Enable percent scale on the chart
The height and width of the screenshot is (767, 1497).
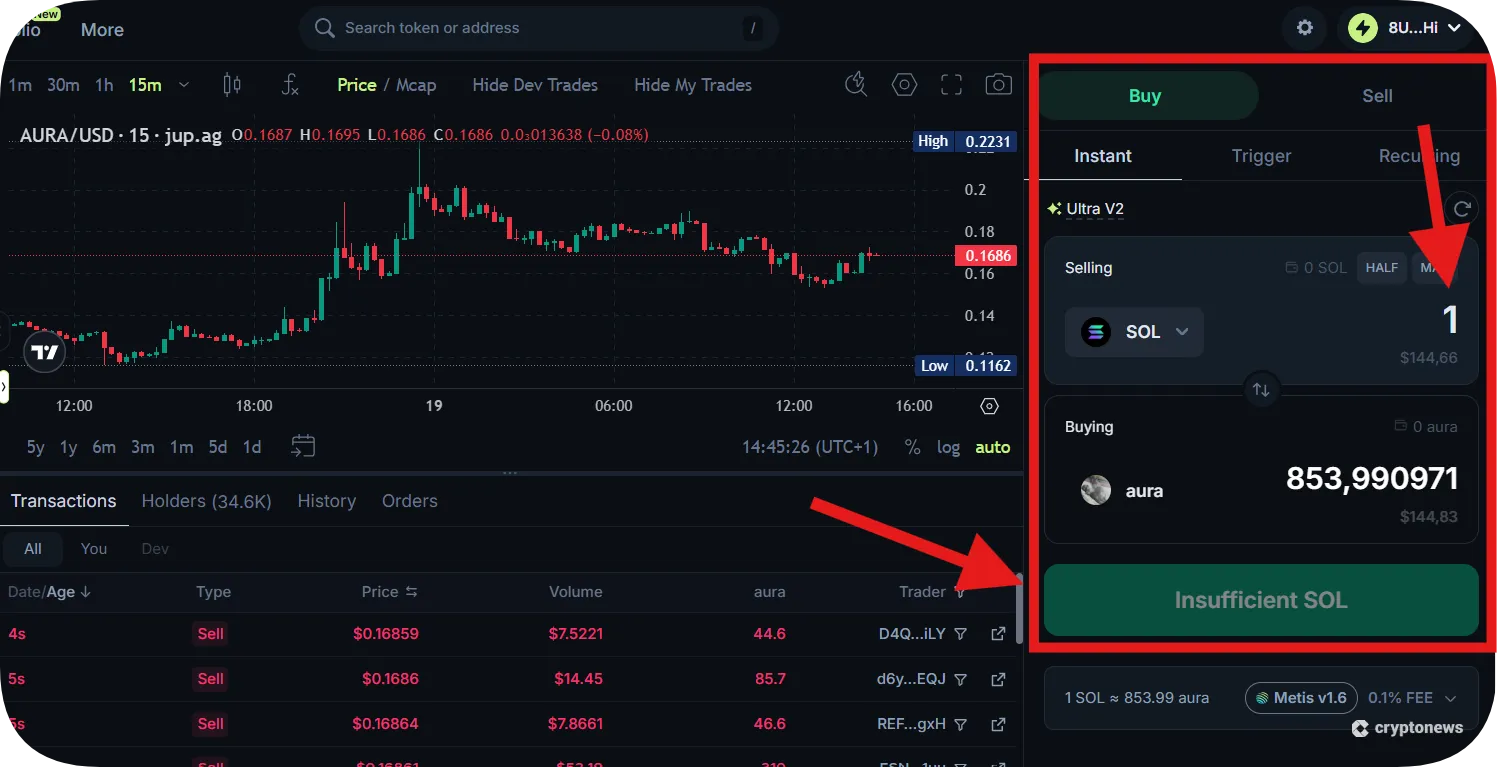pyautogui.click(x=912, y=447)
